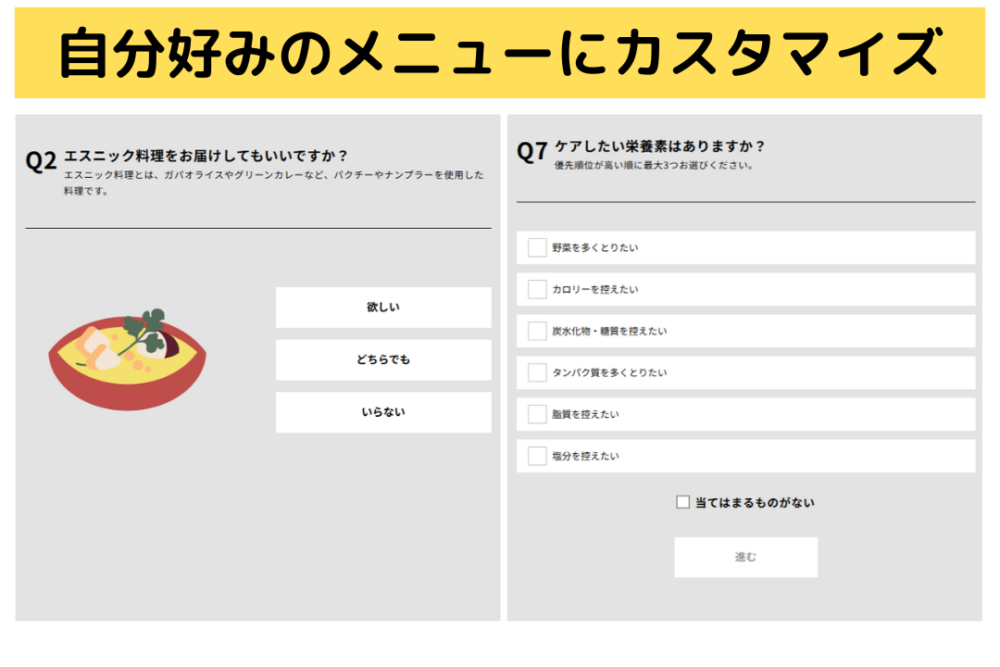Check the 野菜を多くとりたい checkbox
1000x667 pixels.
point(535,247)
